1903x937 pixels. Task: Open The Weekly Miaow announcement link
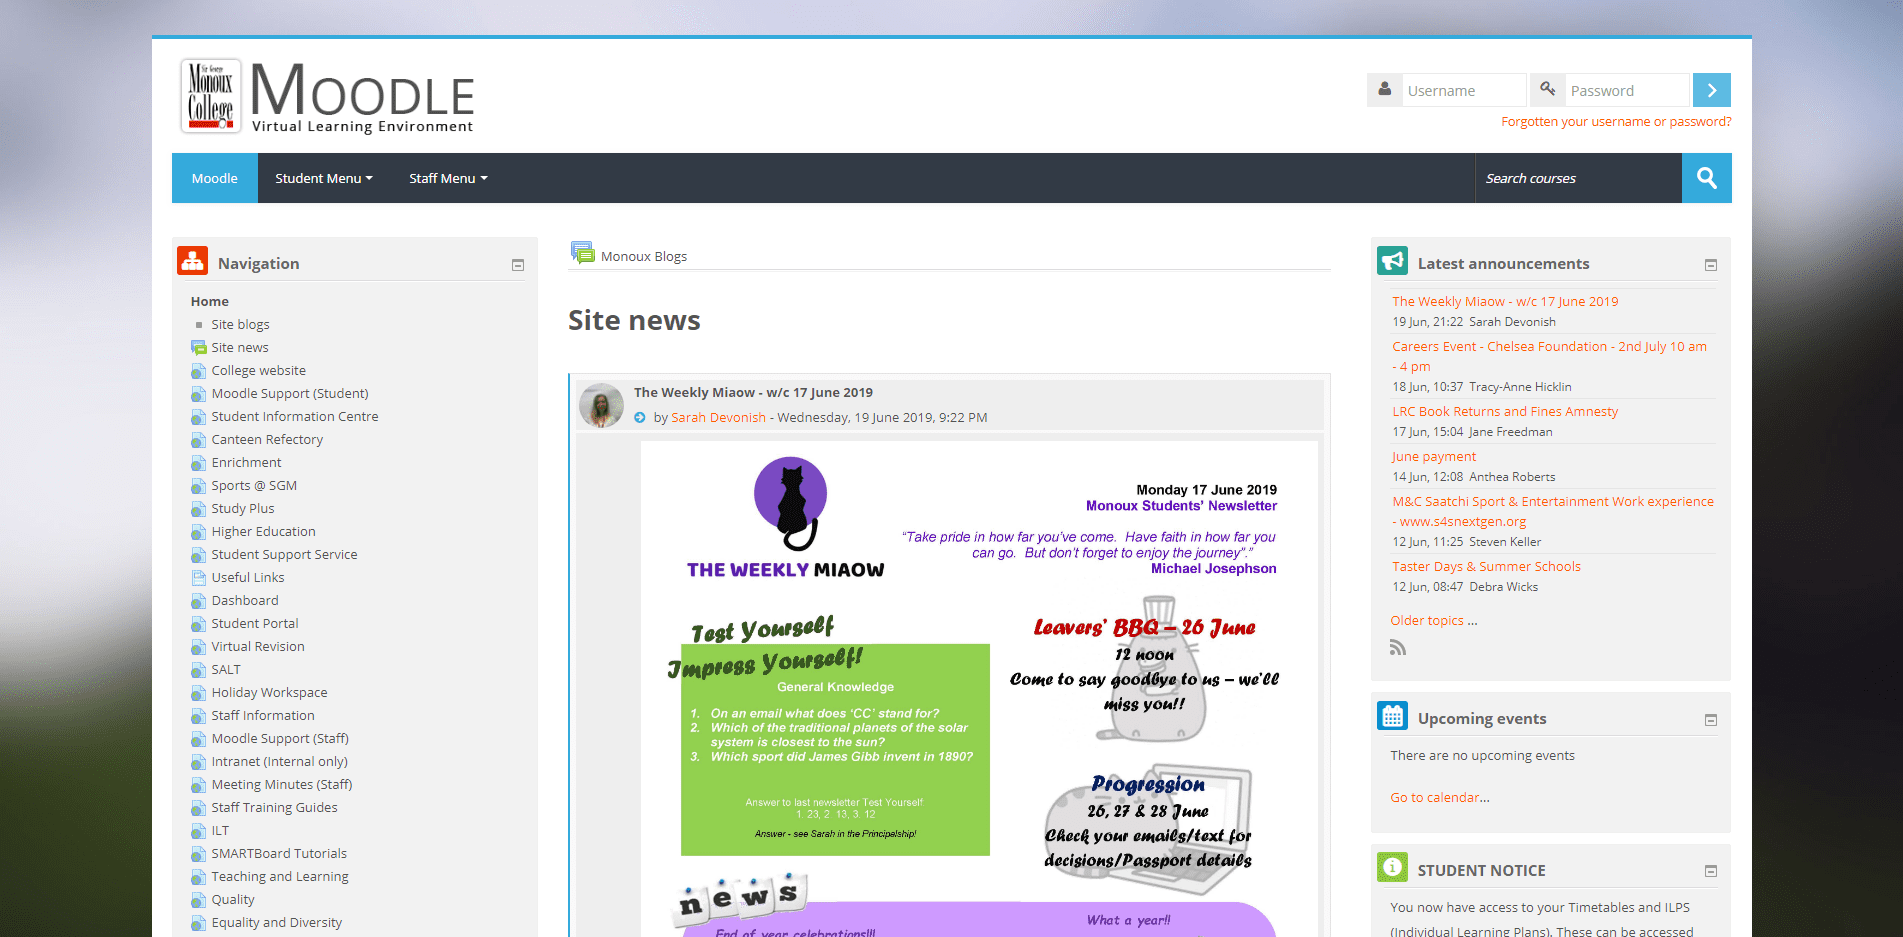1505,302
